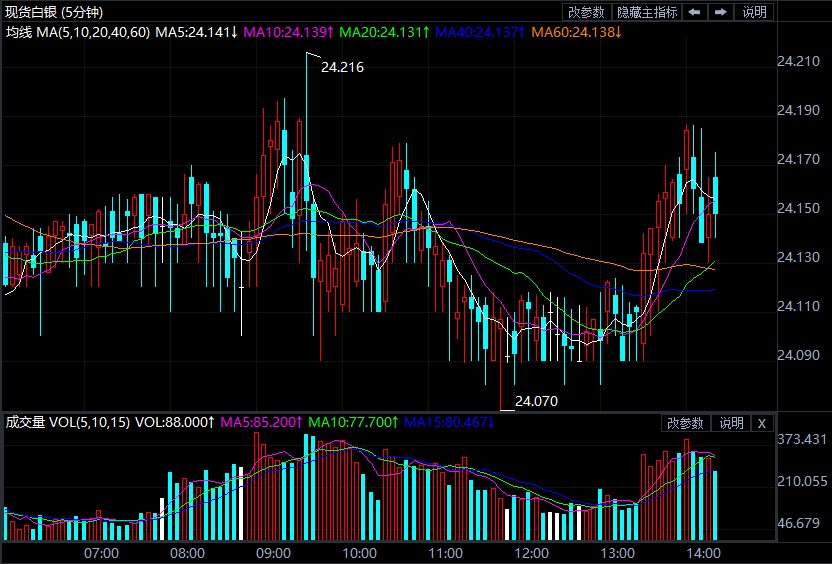Click 改参数 in the main chart header
This screenshot has height=564, width=832.
pos(586,12)
